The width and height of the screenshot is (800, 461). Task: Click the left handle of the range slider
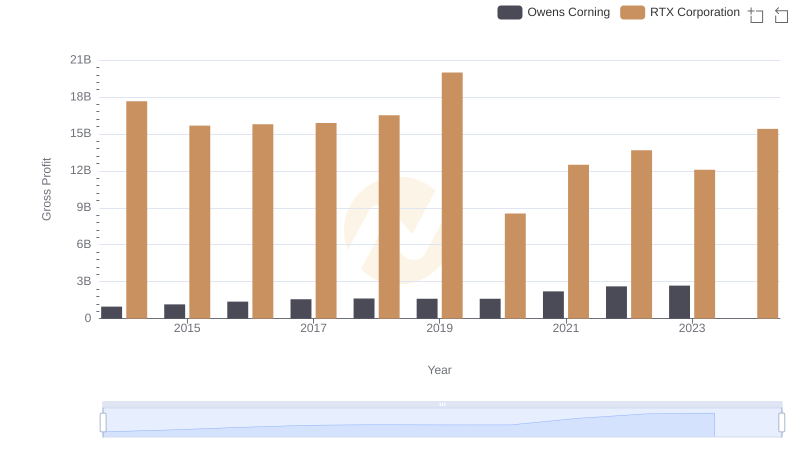[103, 423]
